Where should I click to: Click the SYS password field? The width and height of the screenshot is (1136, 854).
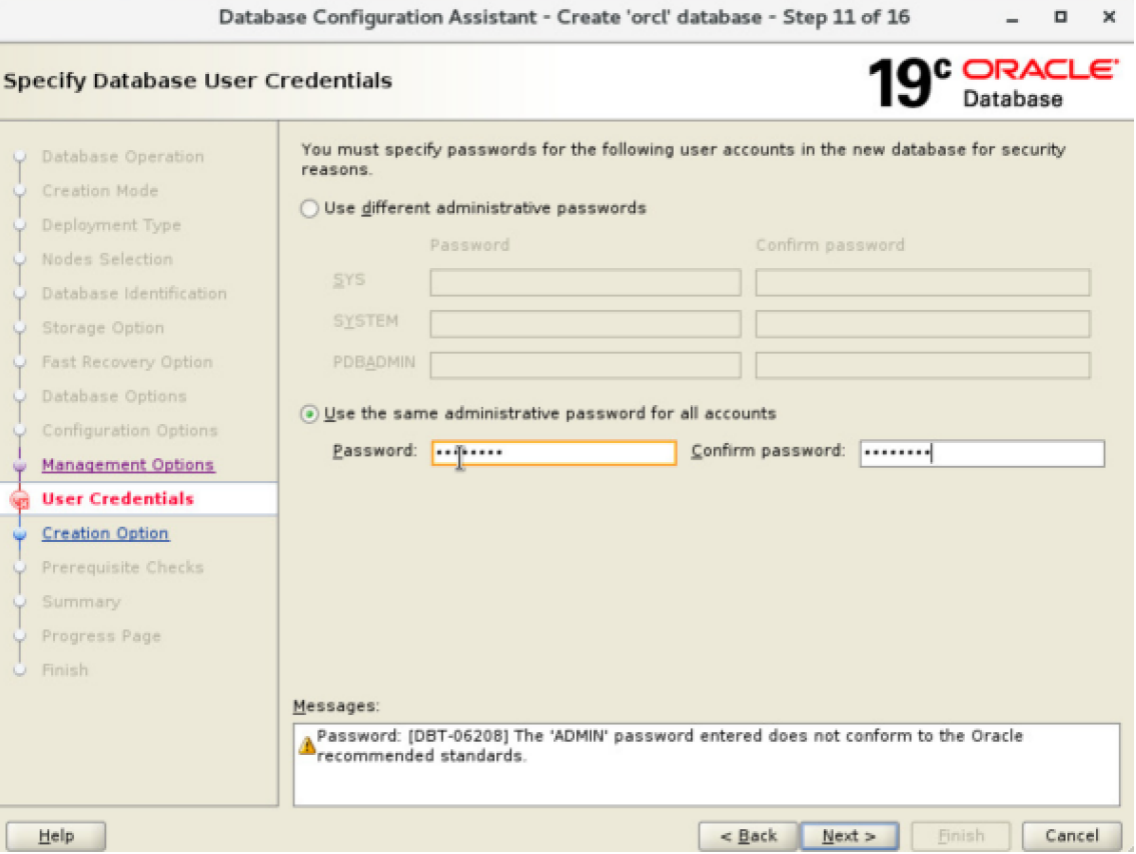(x=585, y=282)
